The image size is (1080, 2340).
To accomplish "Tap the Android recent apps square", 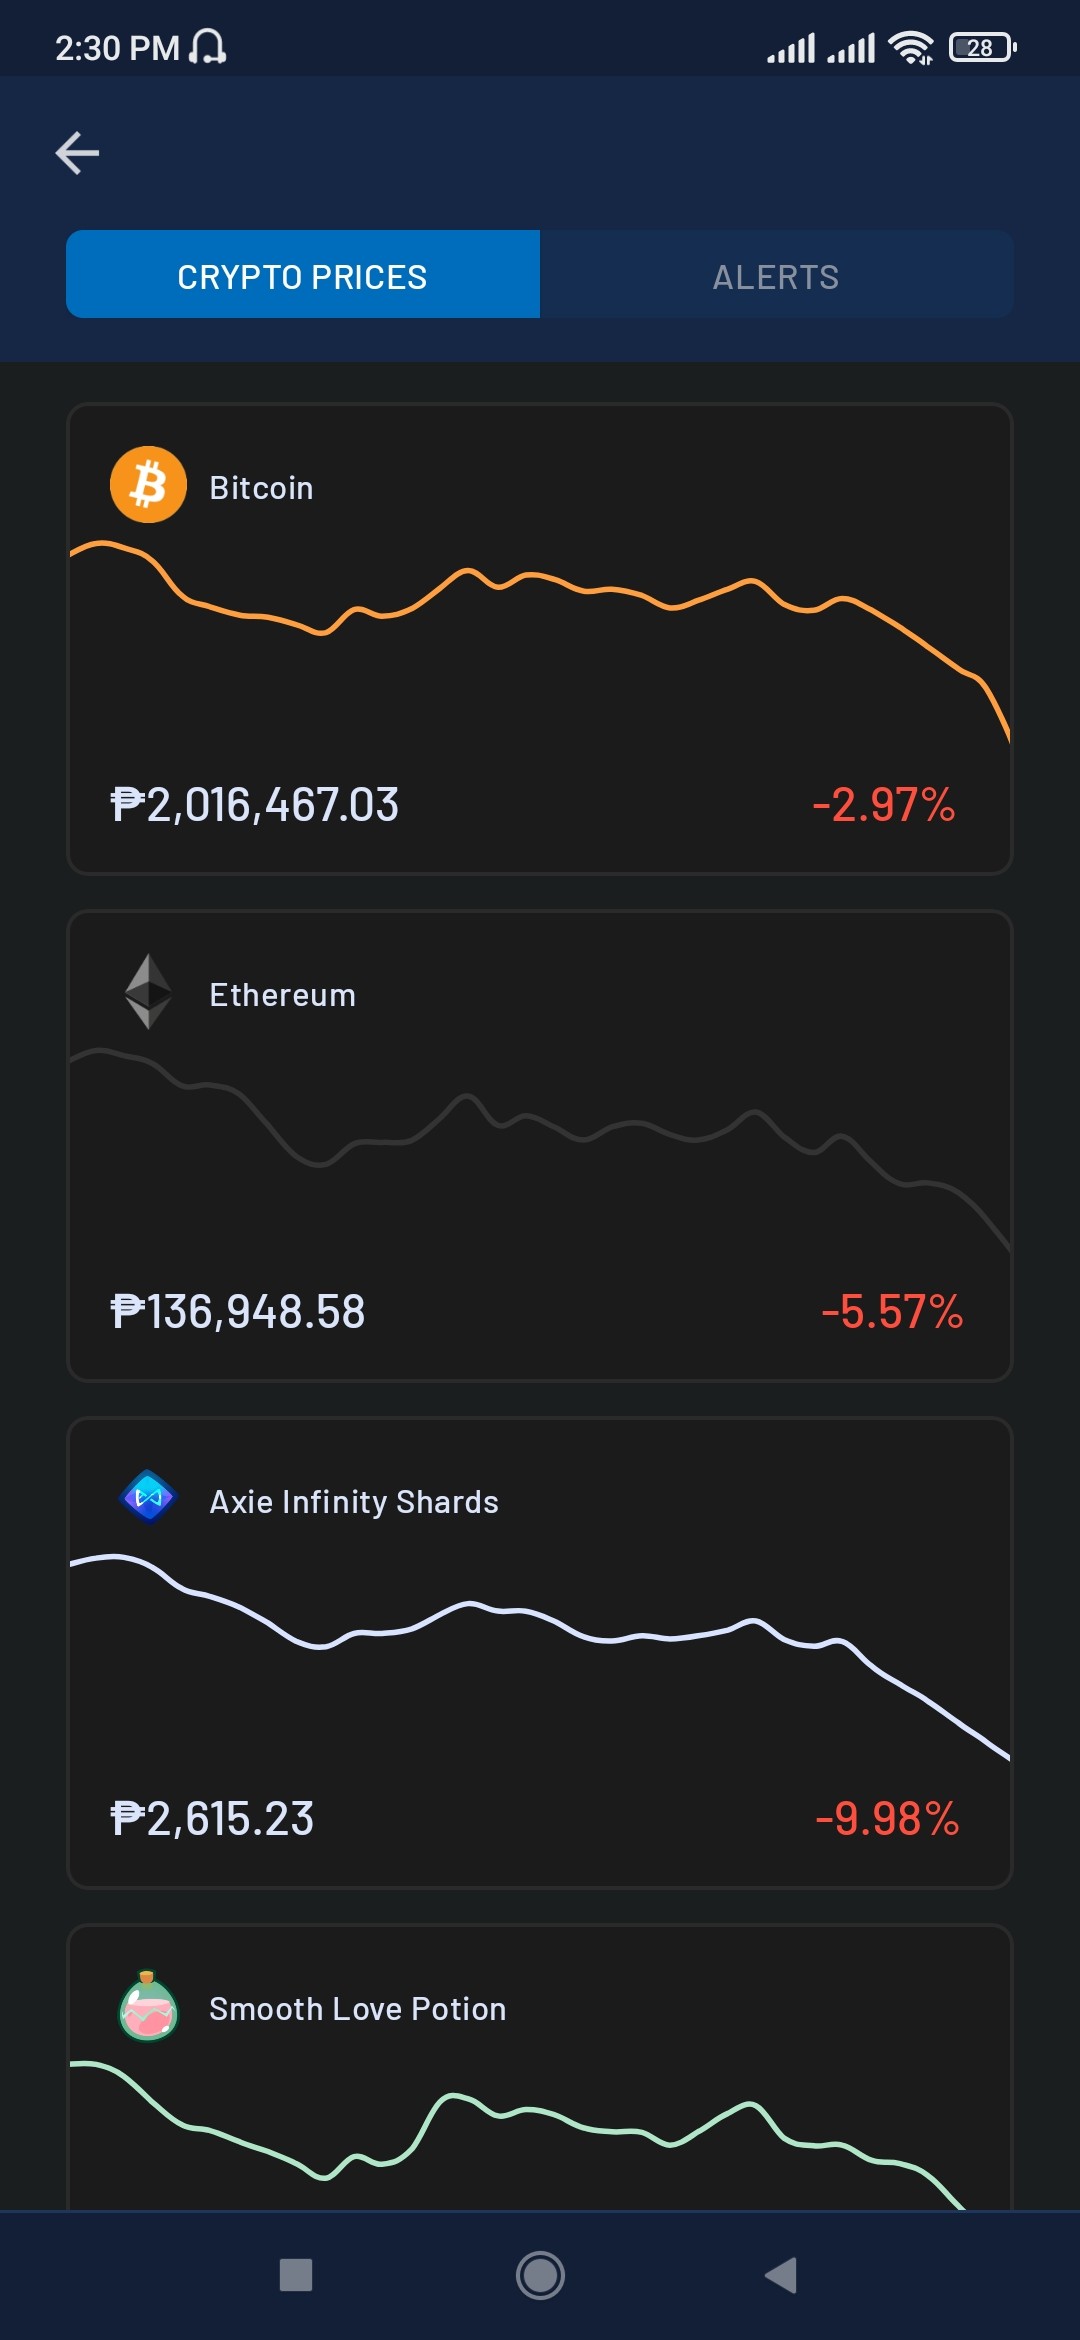I will point(296,2275).
